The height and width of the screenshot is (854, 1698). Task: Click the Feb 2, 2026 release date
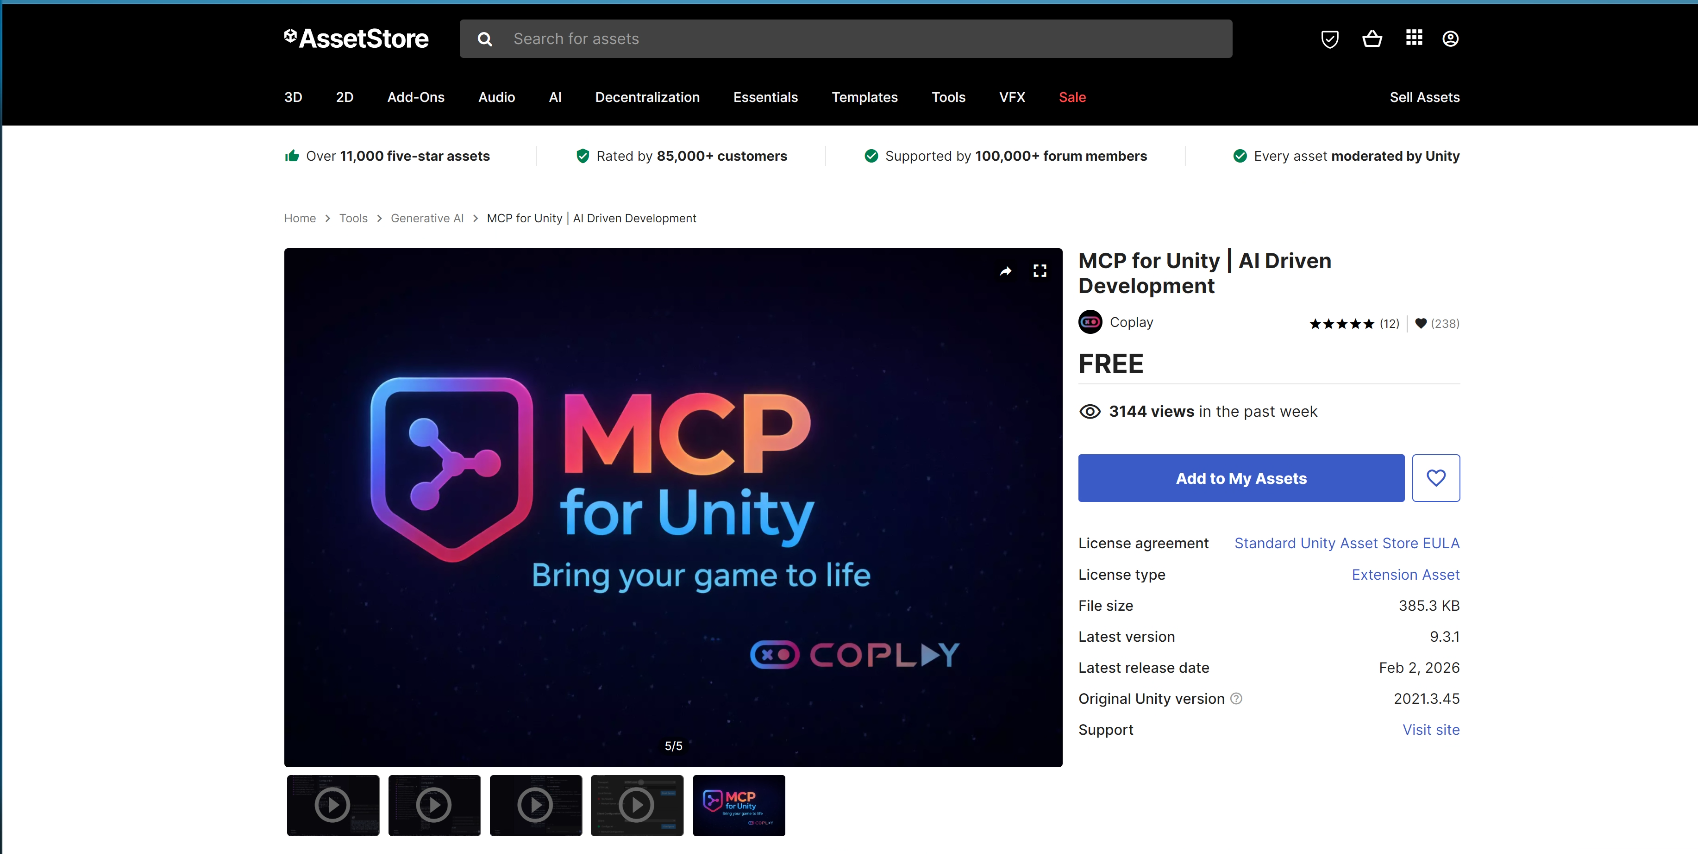pos(1419,668)
